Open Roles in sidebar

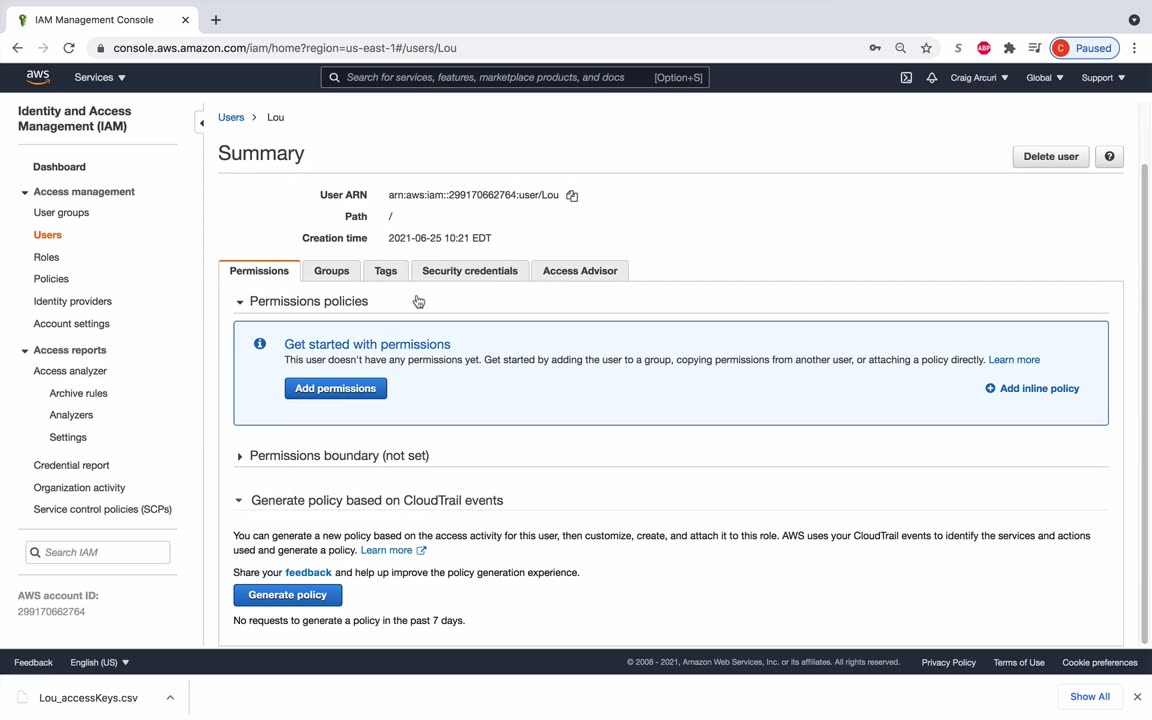click(x=46, y=257)
